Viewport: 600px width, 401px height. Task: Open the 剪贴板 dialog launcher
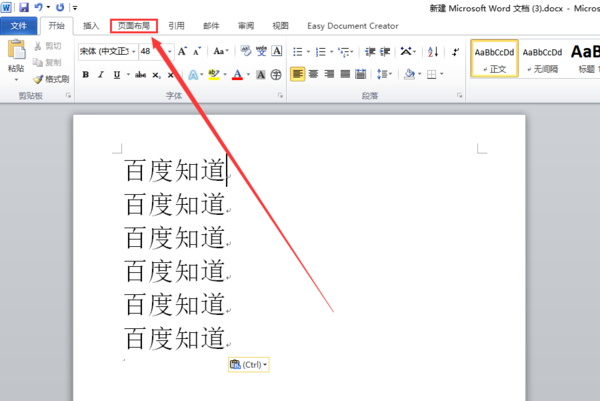point(68,95)
